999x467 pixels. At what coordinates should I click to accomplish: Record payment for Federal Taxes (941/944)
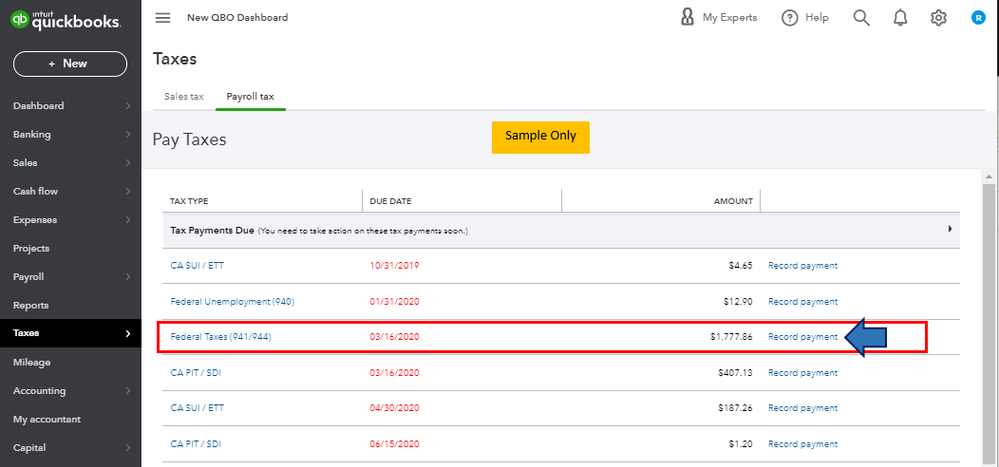click(x=802, y=337)
